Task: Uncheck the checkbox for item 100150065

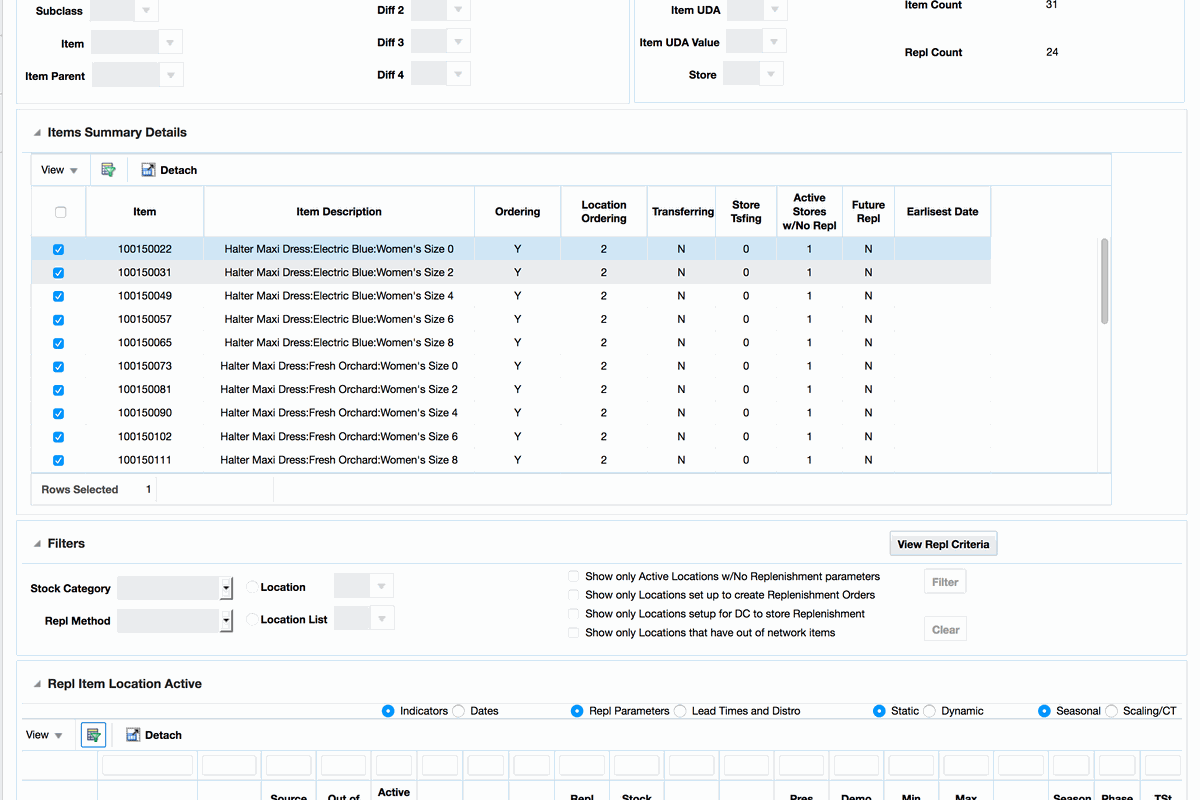Action: click(58, 343)
